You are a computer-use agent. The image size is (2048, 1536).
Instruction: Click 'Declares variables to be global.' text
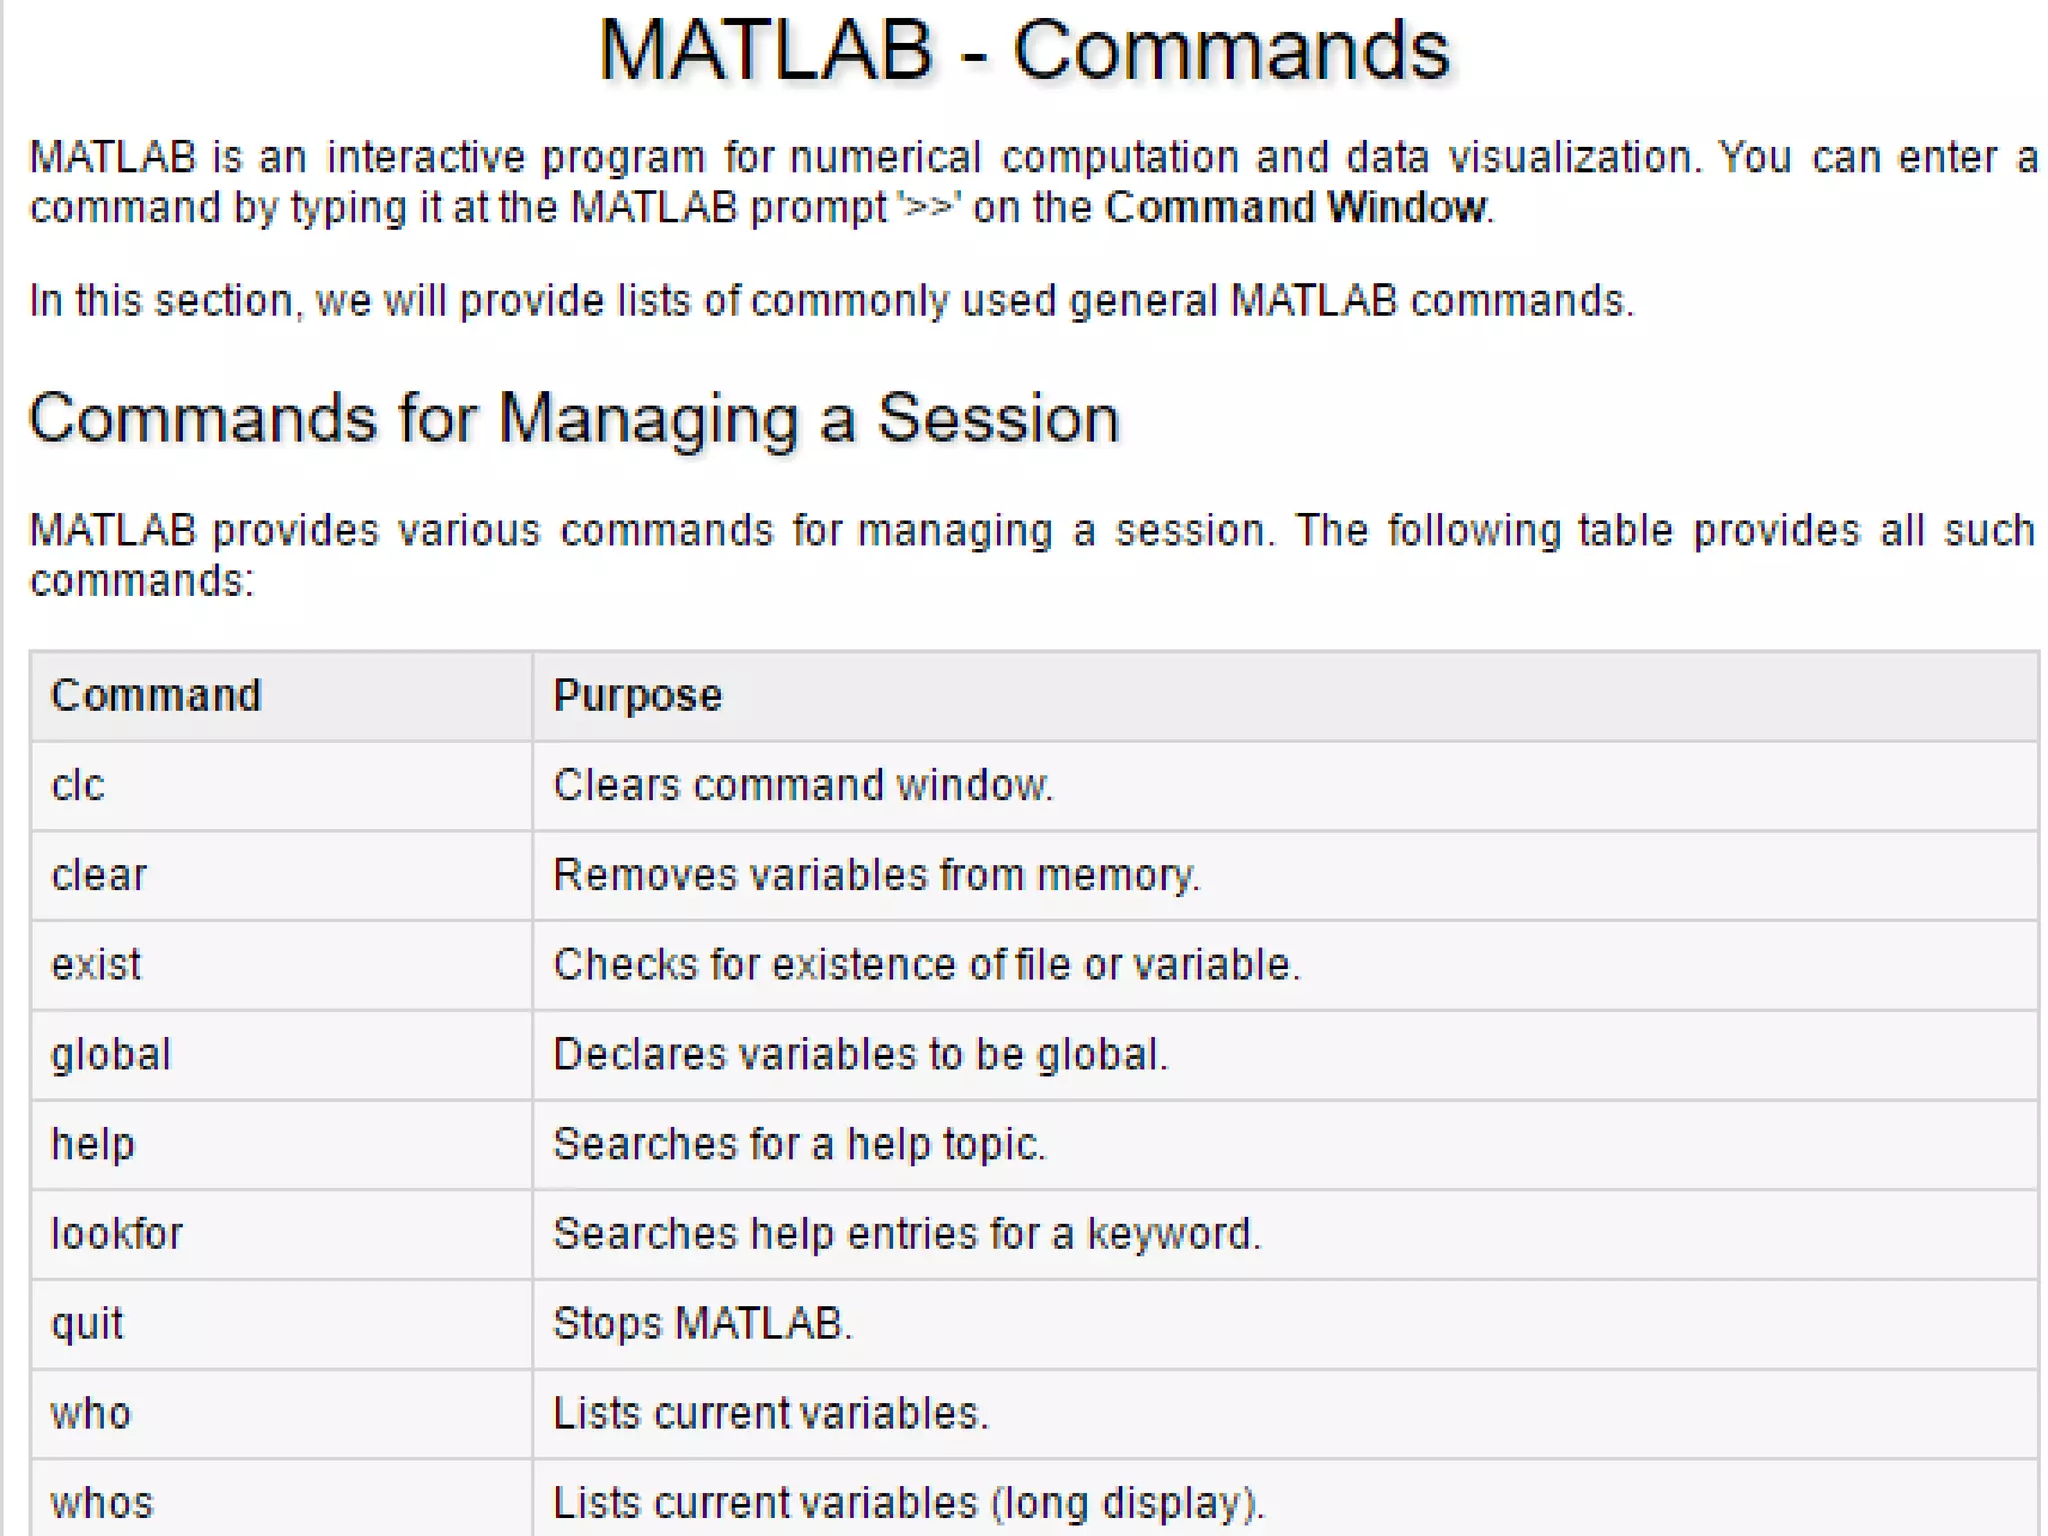click(861, 1055)
